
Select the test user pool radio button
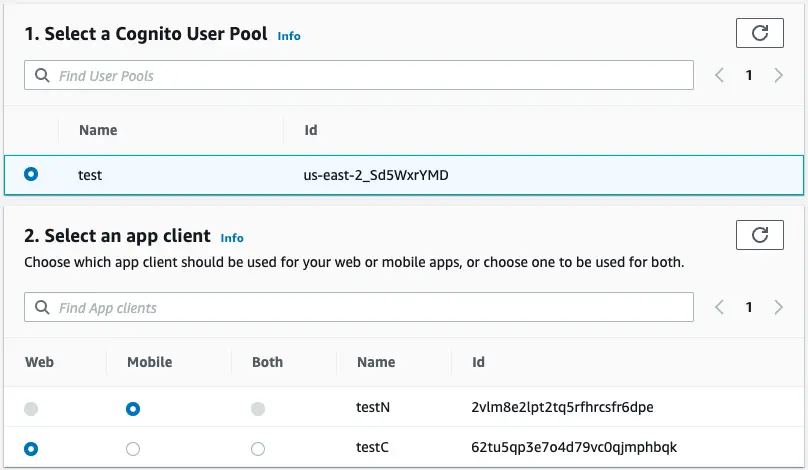point(31,175)
